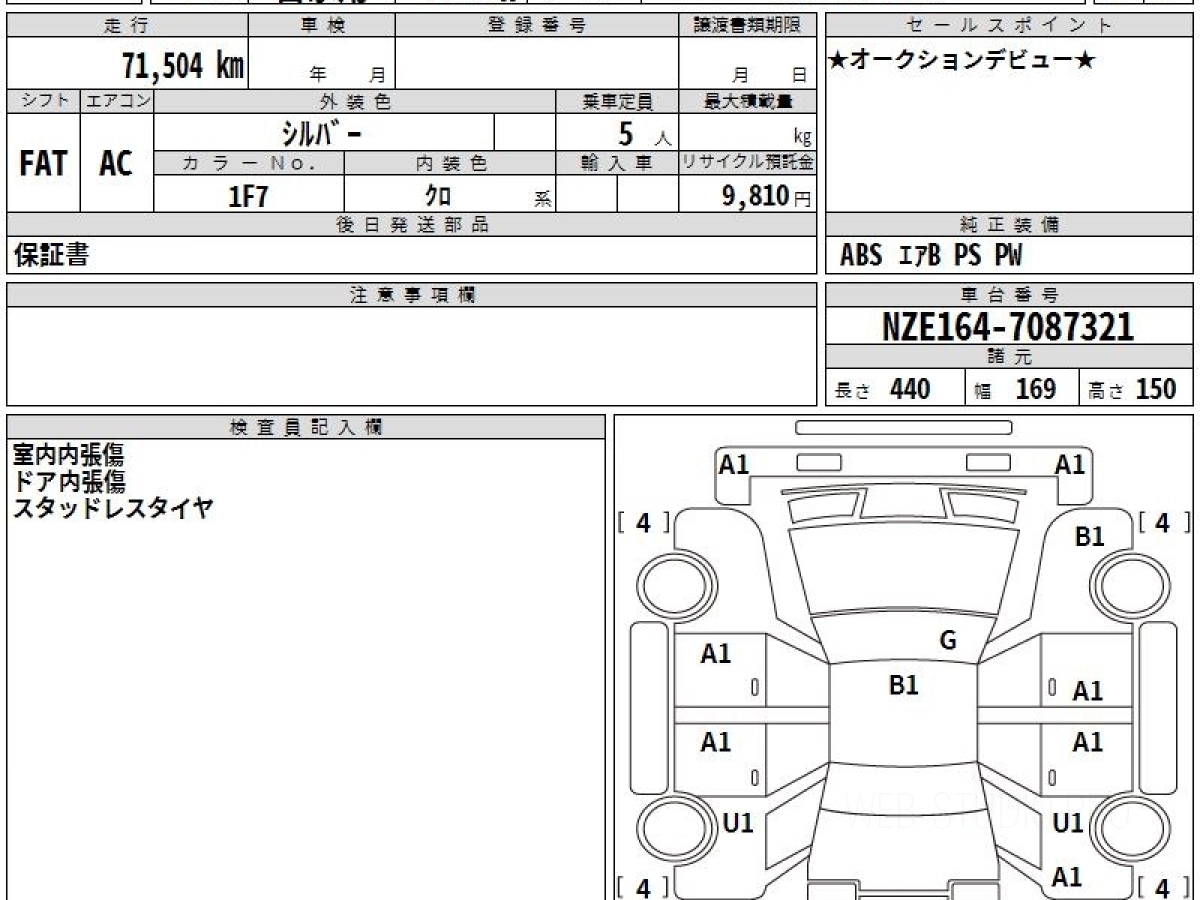
Task: Select the 走行 header cell
Action: 127,26
